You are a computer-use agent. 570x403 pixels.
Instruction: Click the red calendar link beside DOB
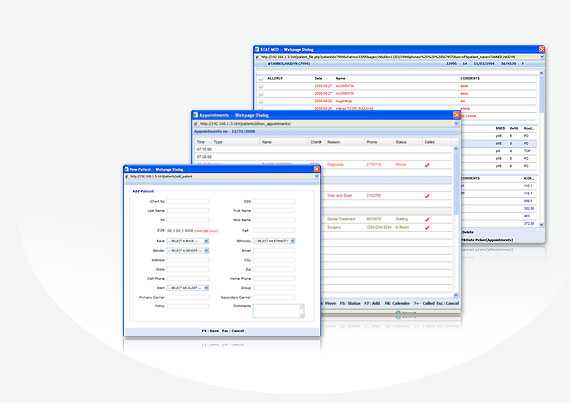tap(206, 231)
